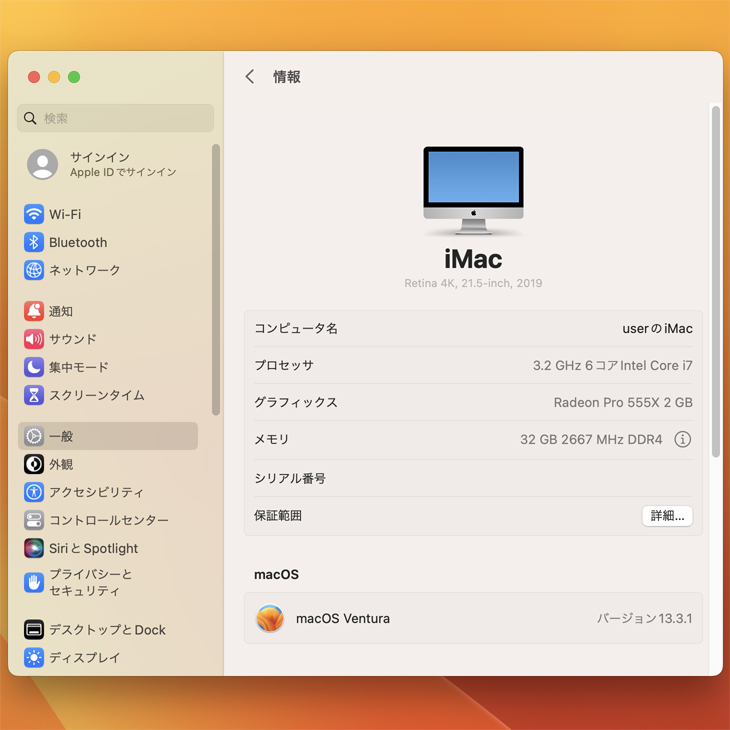Open Bluetooth settings icon

34,242
